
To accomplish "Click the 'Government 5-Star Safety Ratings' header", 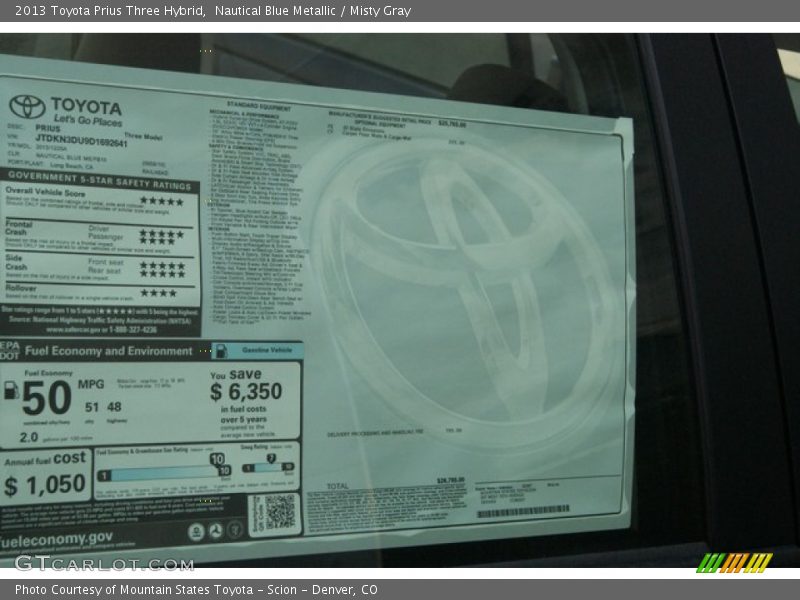I will coord(99,180).
